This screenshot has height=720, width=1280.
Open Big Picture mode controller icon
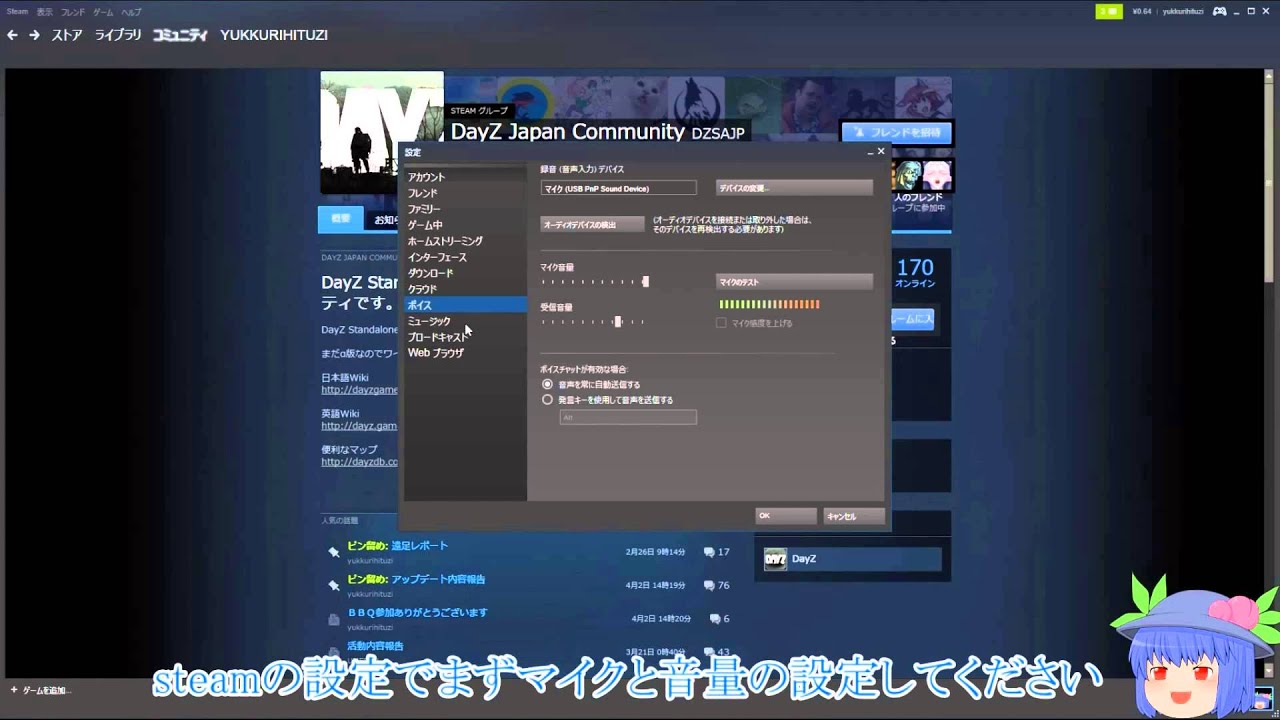pyautogui.click(x=1220, y=11)
